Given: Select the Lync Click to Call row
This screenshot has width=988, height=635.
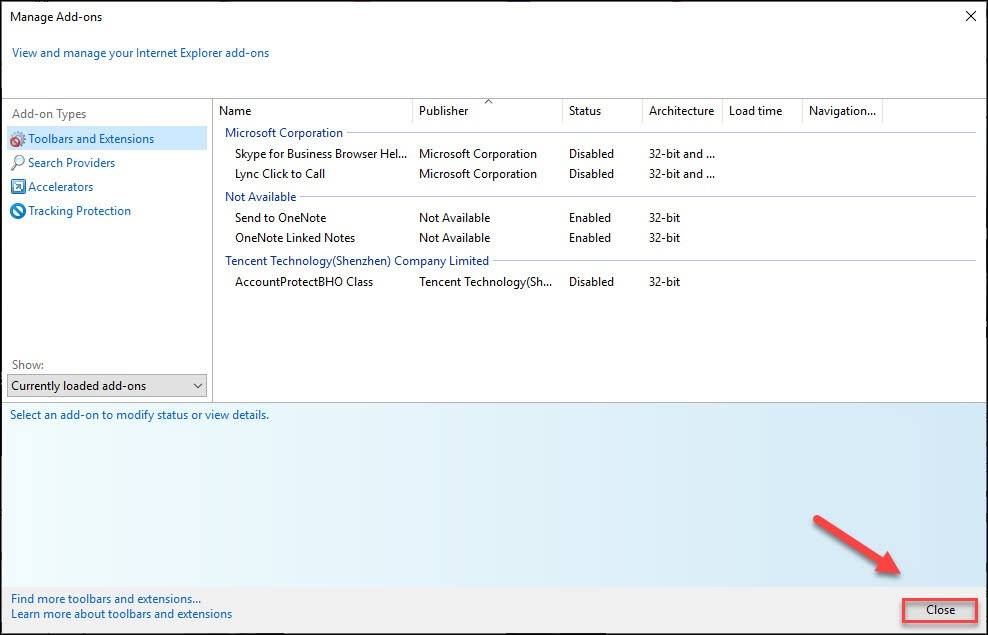Looking at the screenshot, I should (x=280, y=174).
